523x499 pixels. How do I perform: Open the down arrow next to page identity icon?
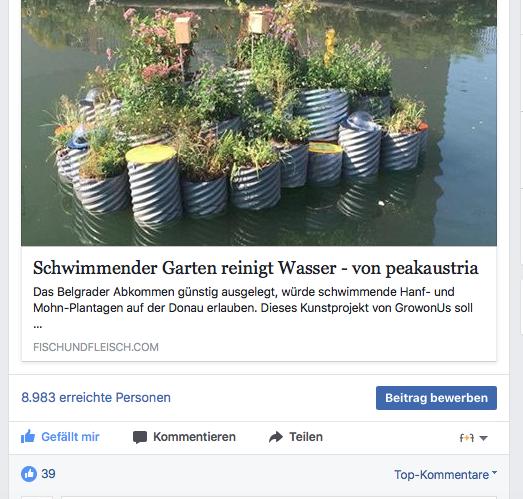pos(483,438)
